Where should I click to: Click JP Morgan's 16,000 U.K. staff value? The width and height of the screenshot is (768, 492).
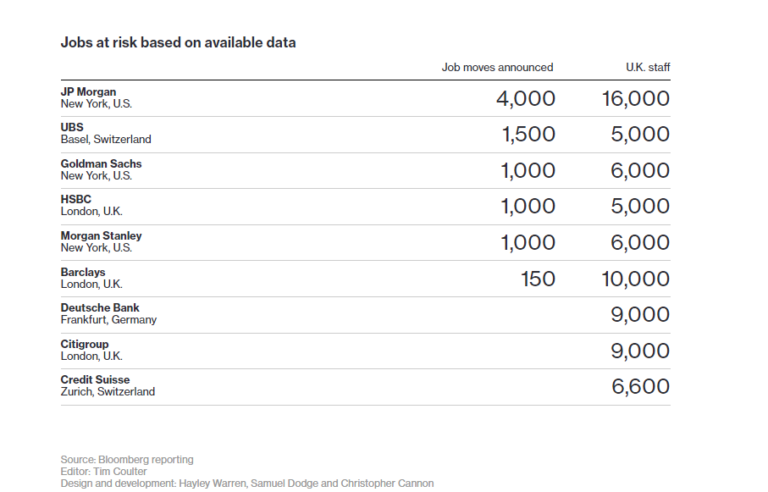pos(636,99)
